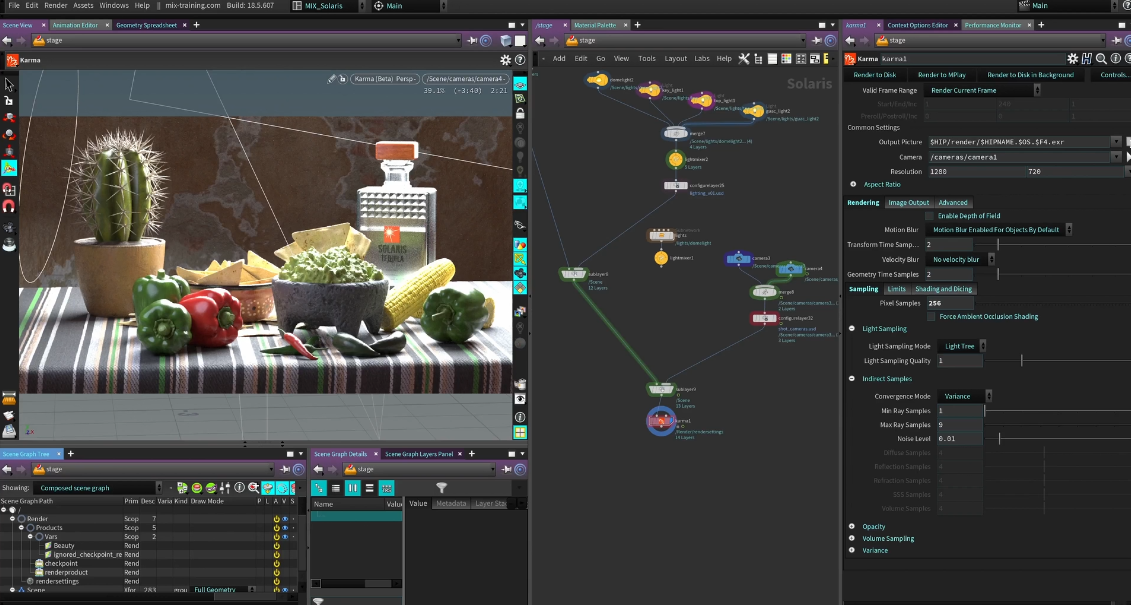Click the Light Sampling Quality slider

[x=1021, y=361]
